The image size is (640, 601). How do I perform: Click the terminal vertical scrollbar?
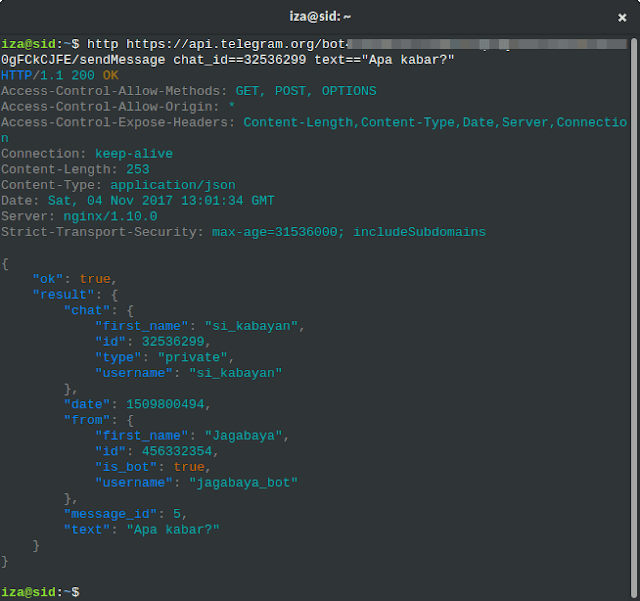coord(633,318)
